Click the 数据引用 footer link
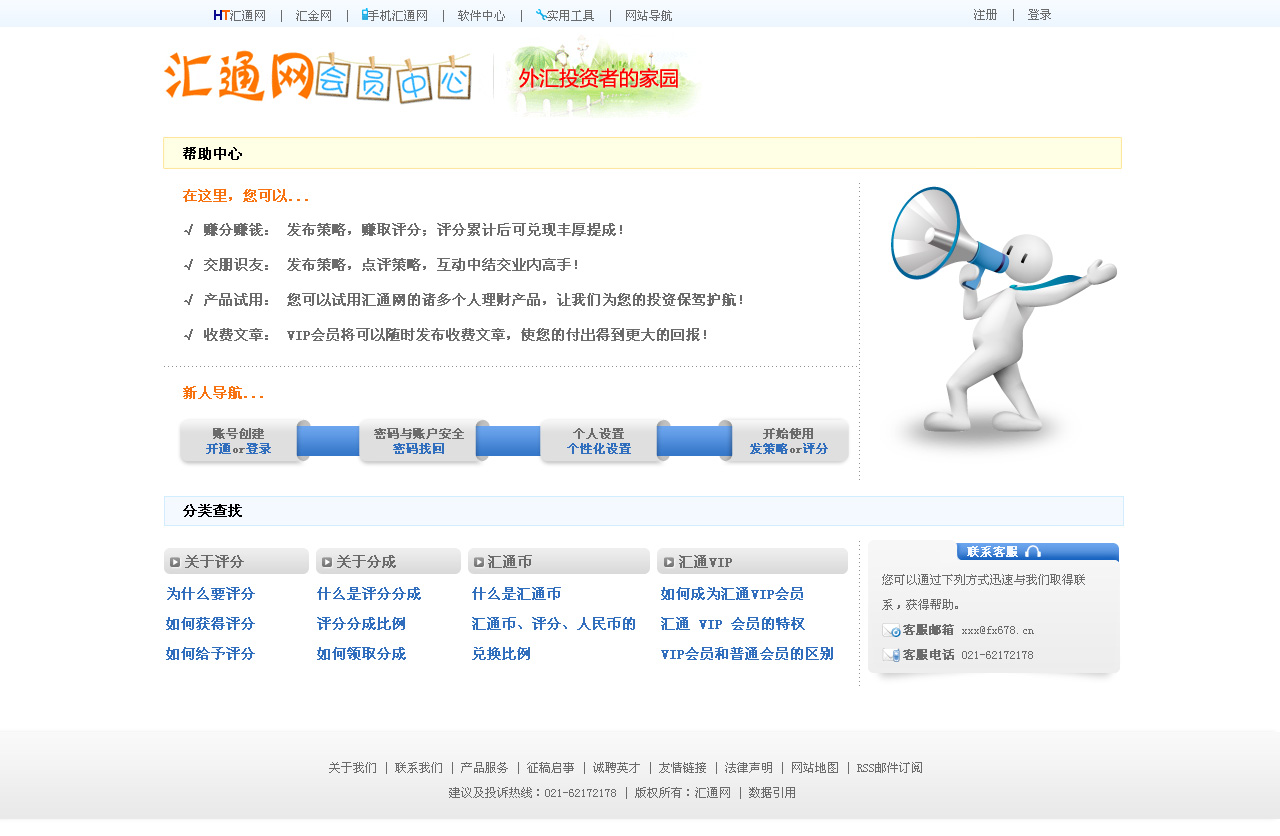 772,793
